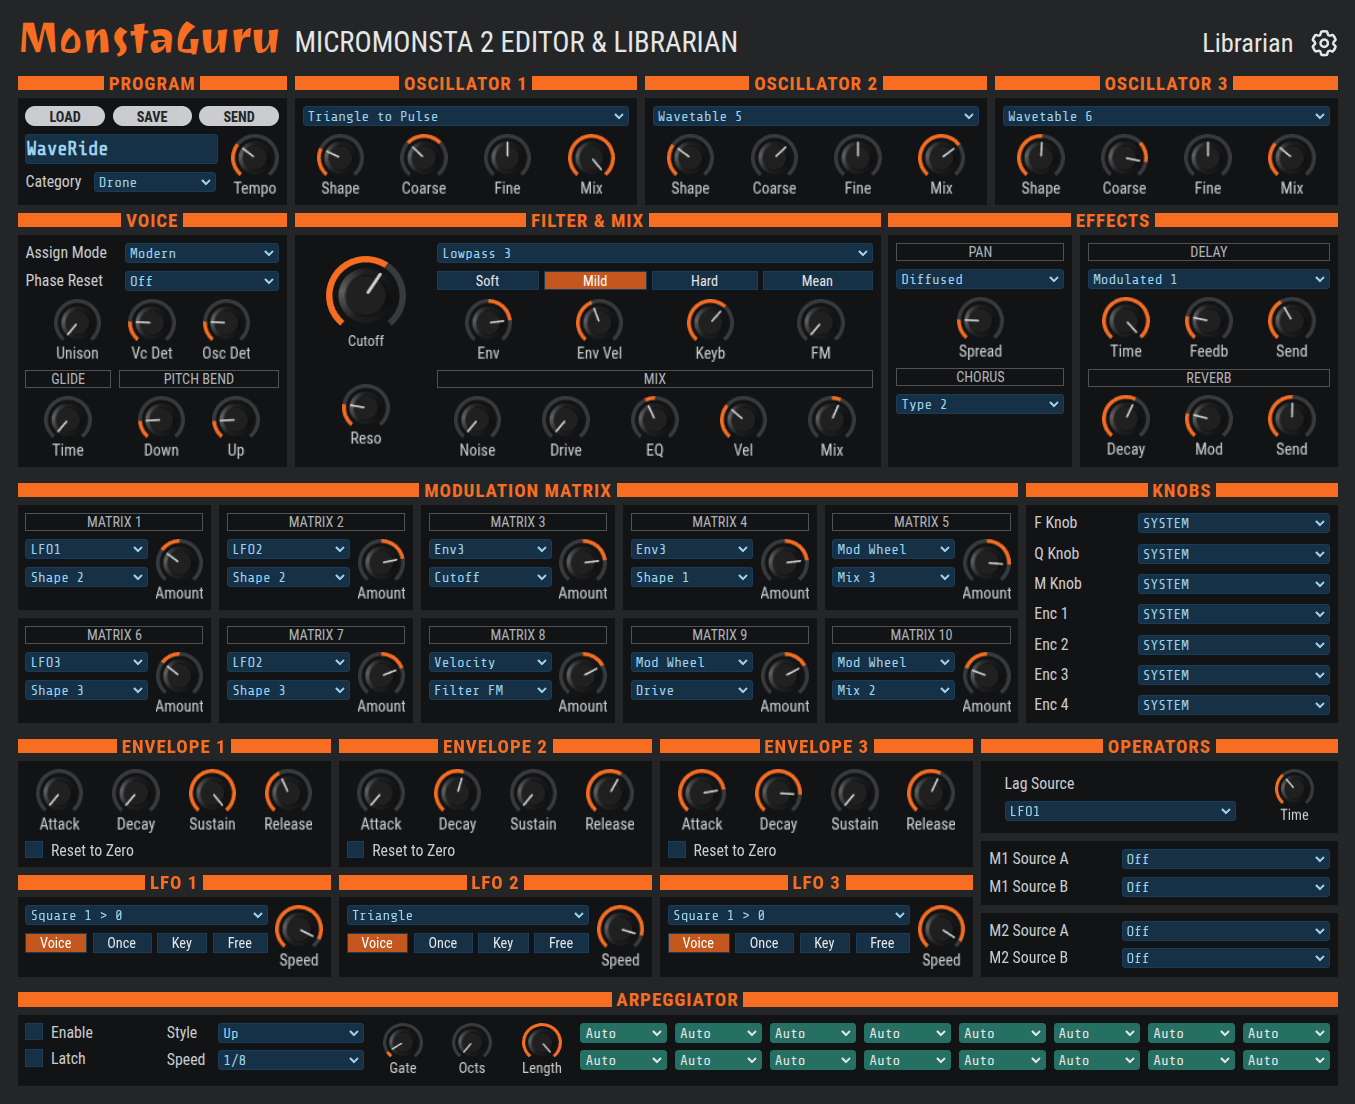Screen dimensions: 1355x1104
Task: Click the Drive mix knob
Action: click(566, 420)
